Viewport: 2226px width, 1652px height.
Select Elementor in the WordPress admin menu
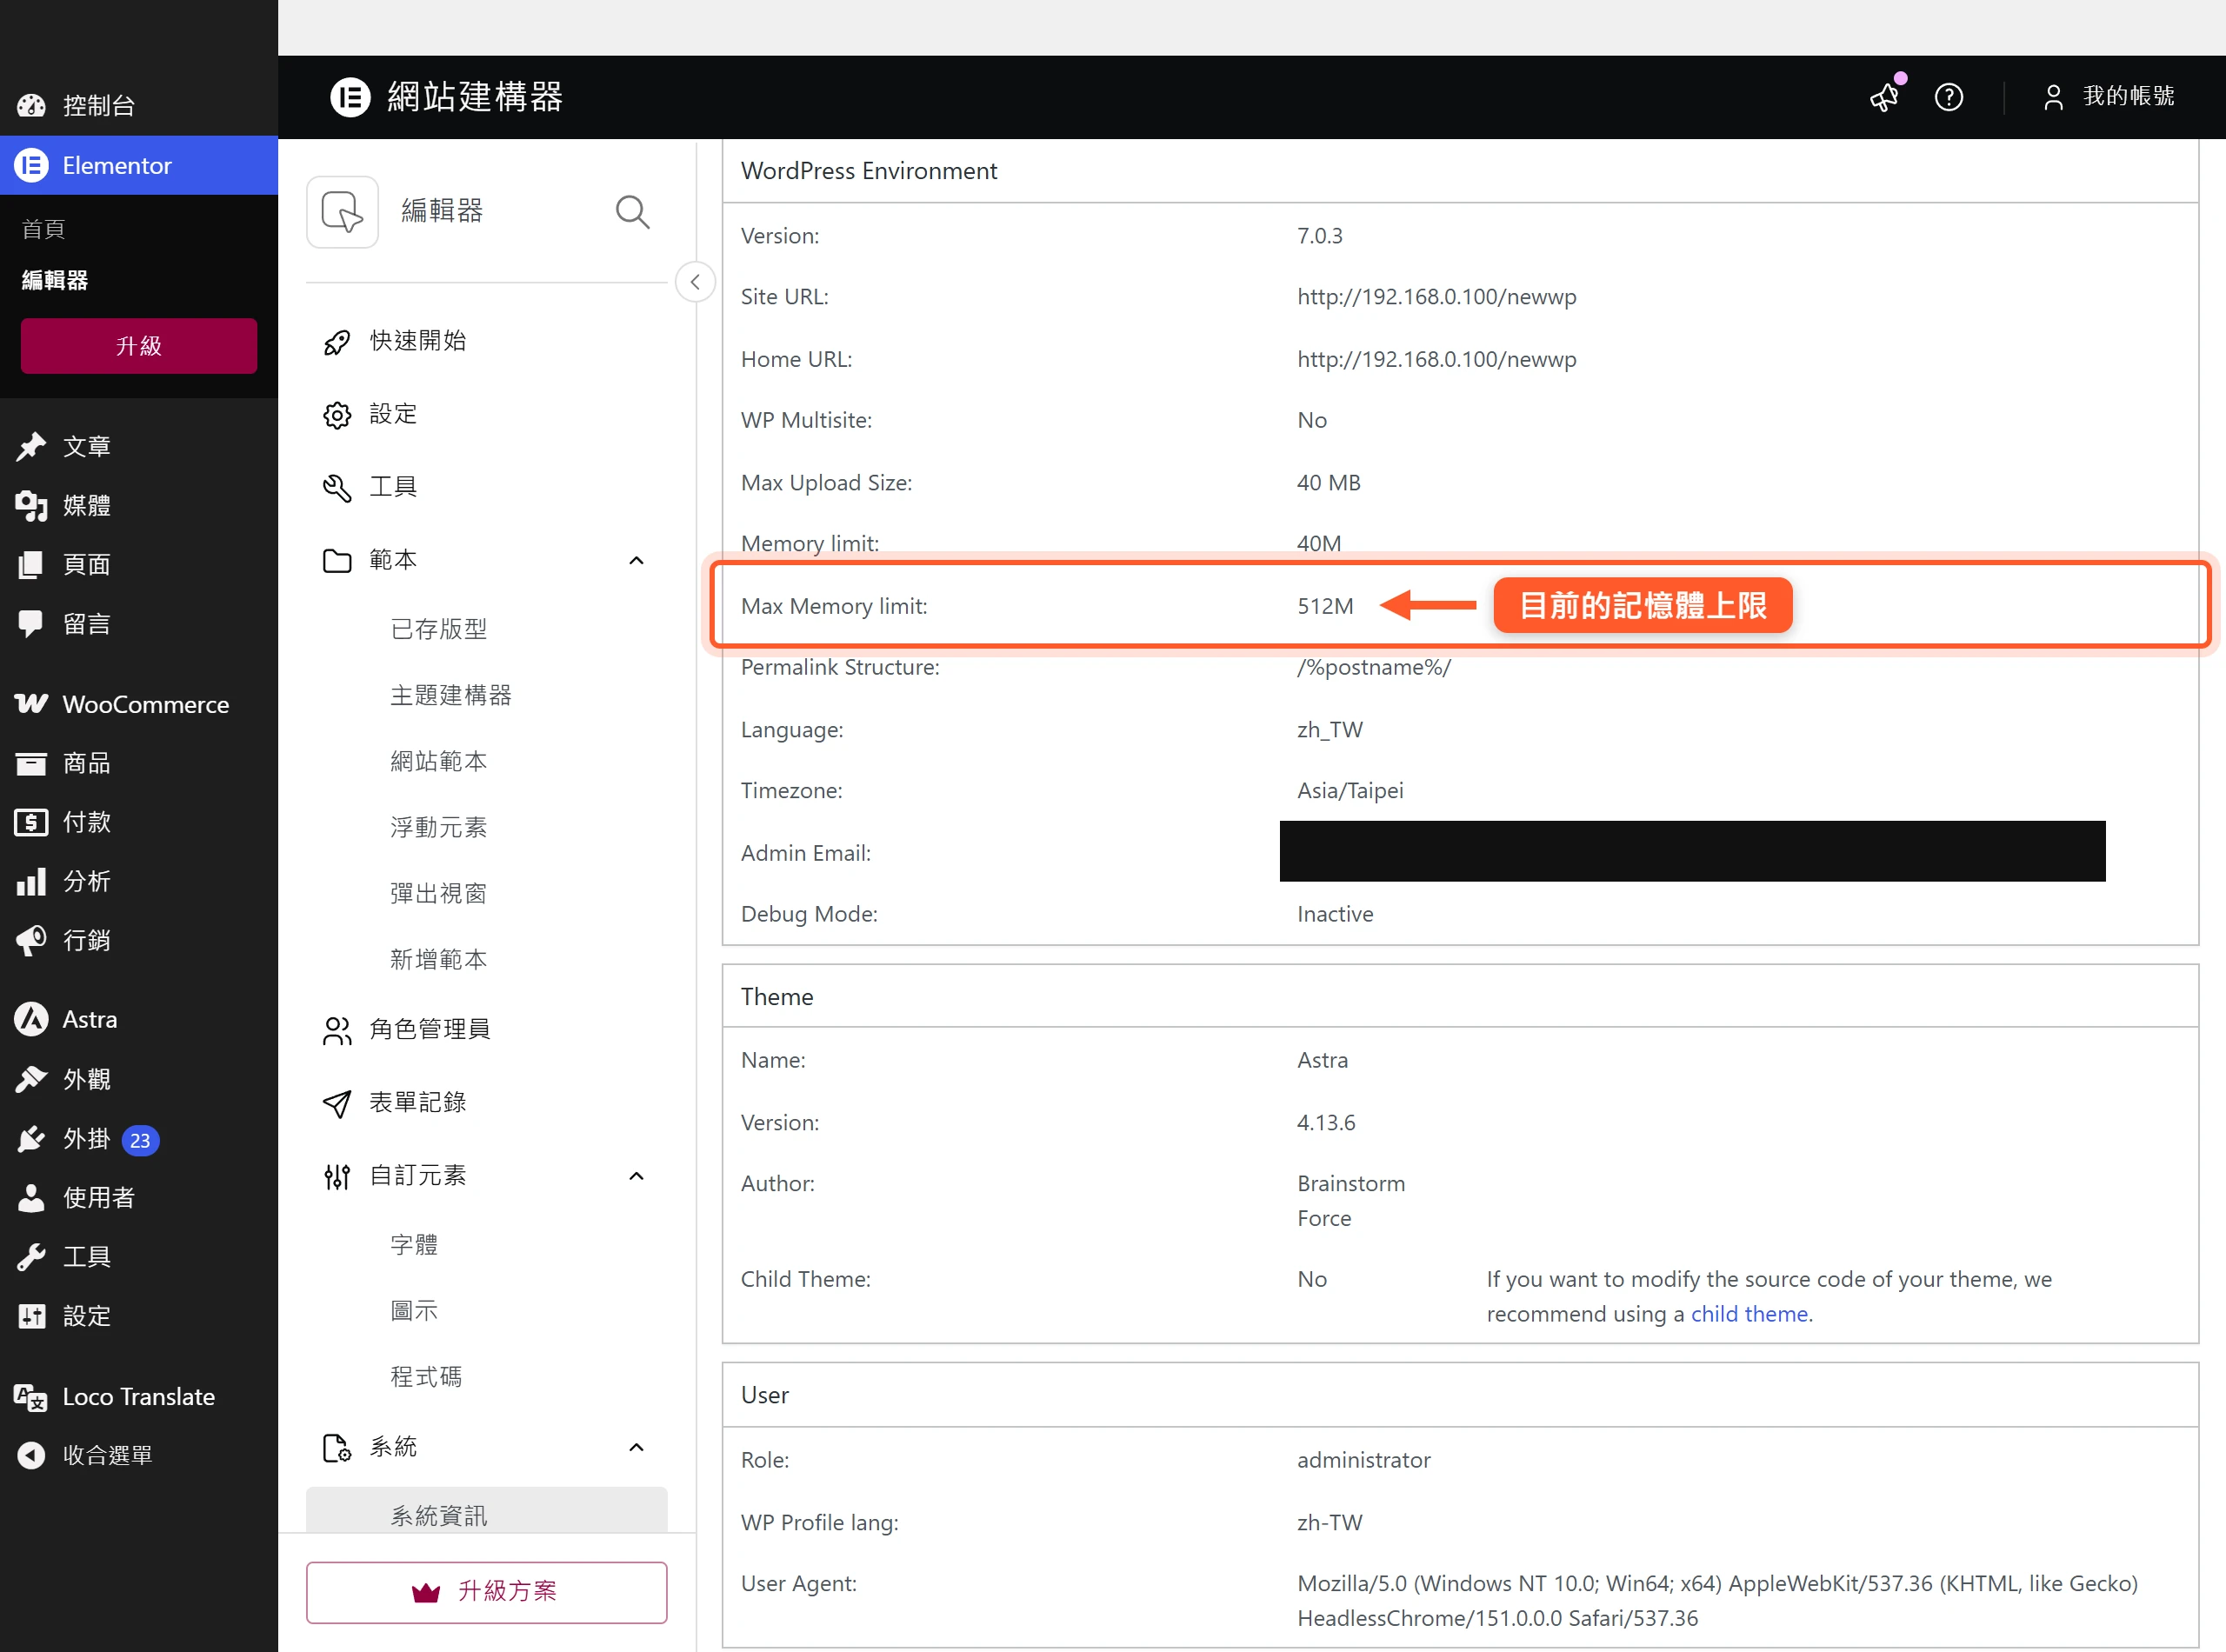(139, 165)
